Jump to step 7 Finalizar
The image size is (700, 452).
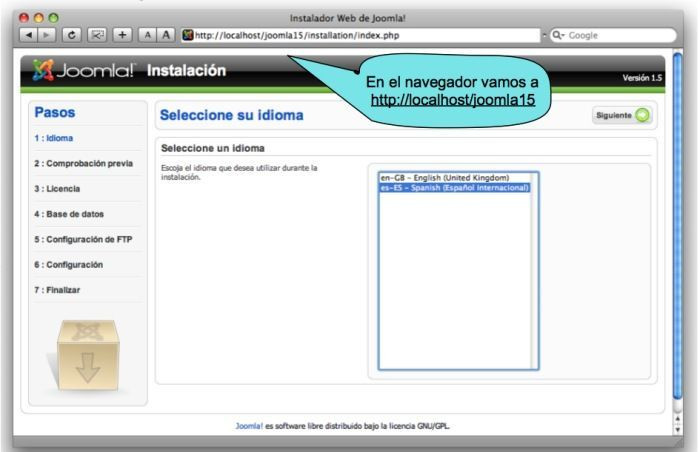(46, 289)
